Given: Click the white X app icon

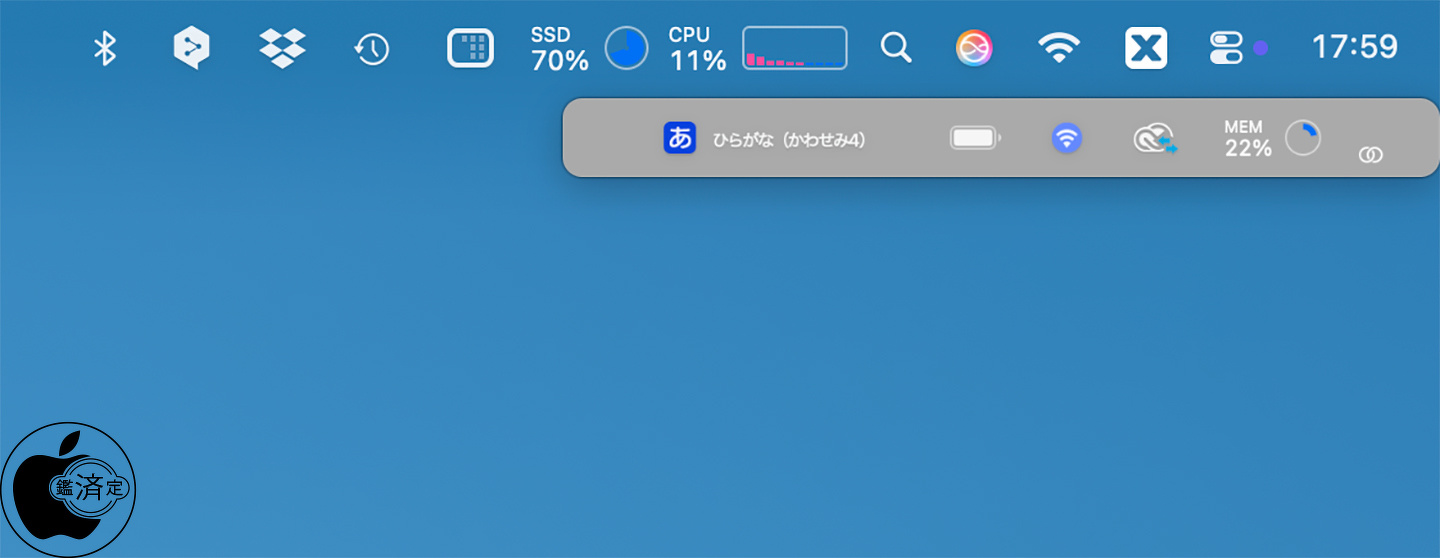Looking at the screenshot, I should coord(1146,48).
